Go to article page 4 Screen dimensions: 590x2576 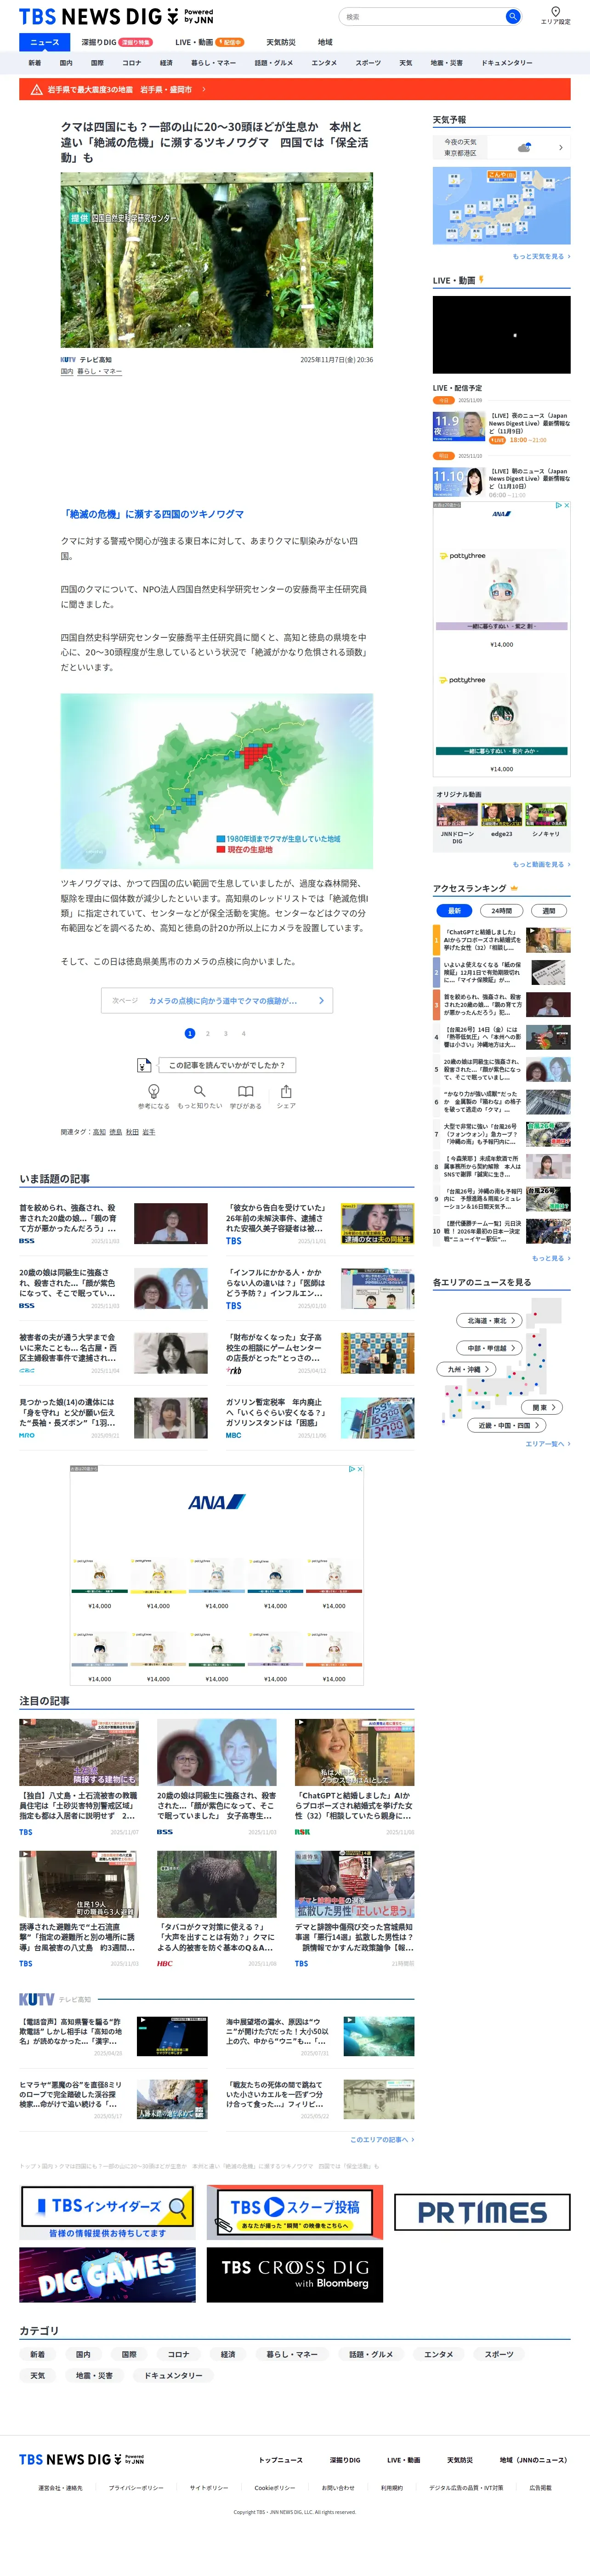(x=243, y=1033)
